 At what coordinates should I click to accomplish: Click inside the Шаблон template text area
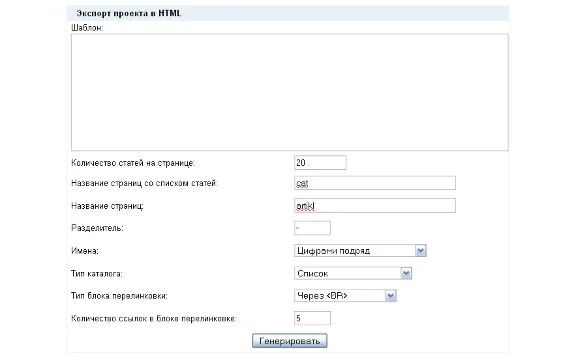(290, 92)
